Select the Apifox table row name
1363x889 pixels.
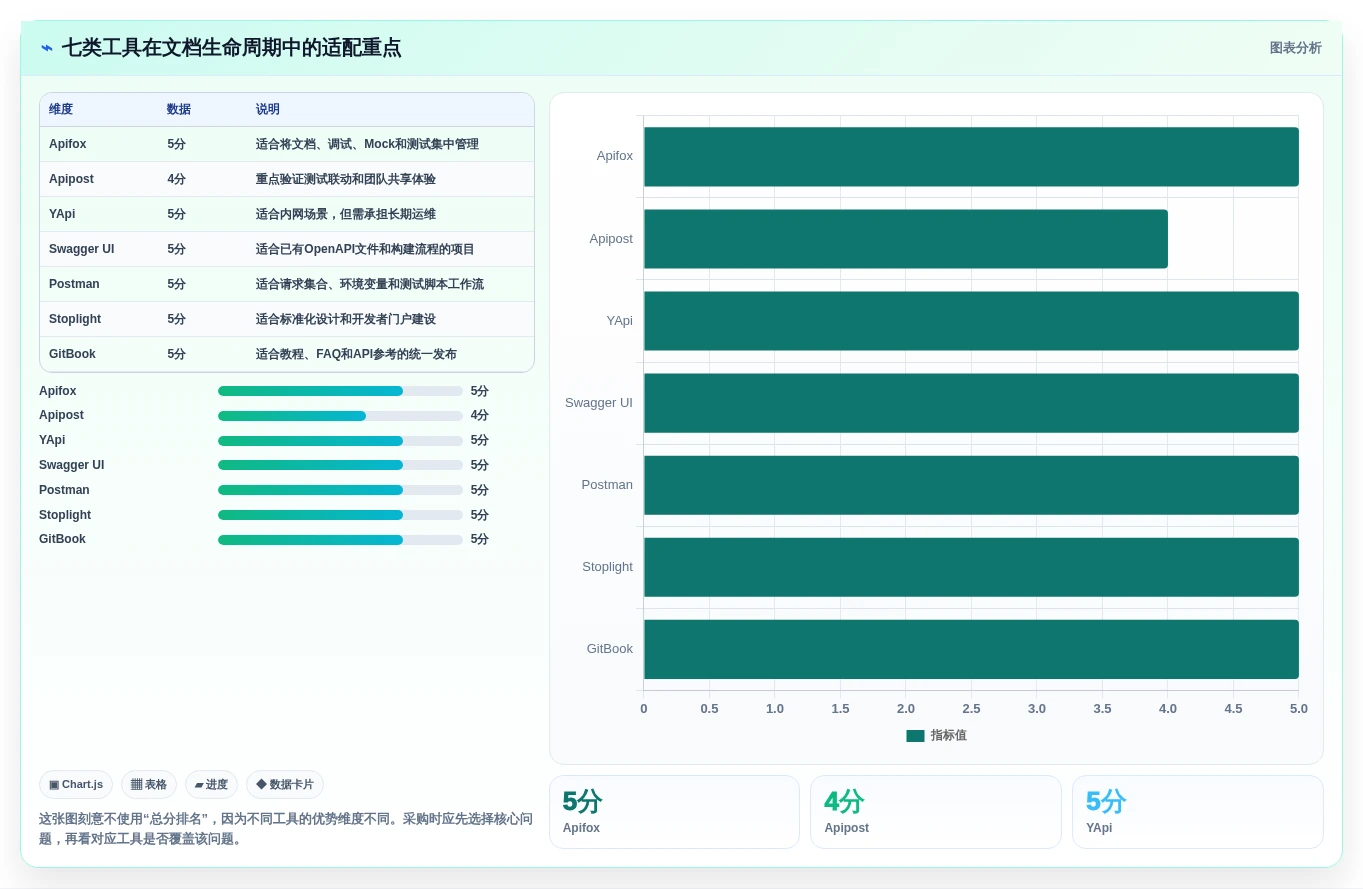[x=68, y=144]
